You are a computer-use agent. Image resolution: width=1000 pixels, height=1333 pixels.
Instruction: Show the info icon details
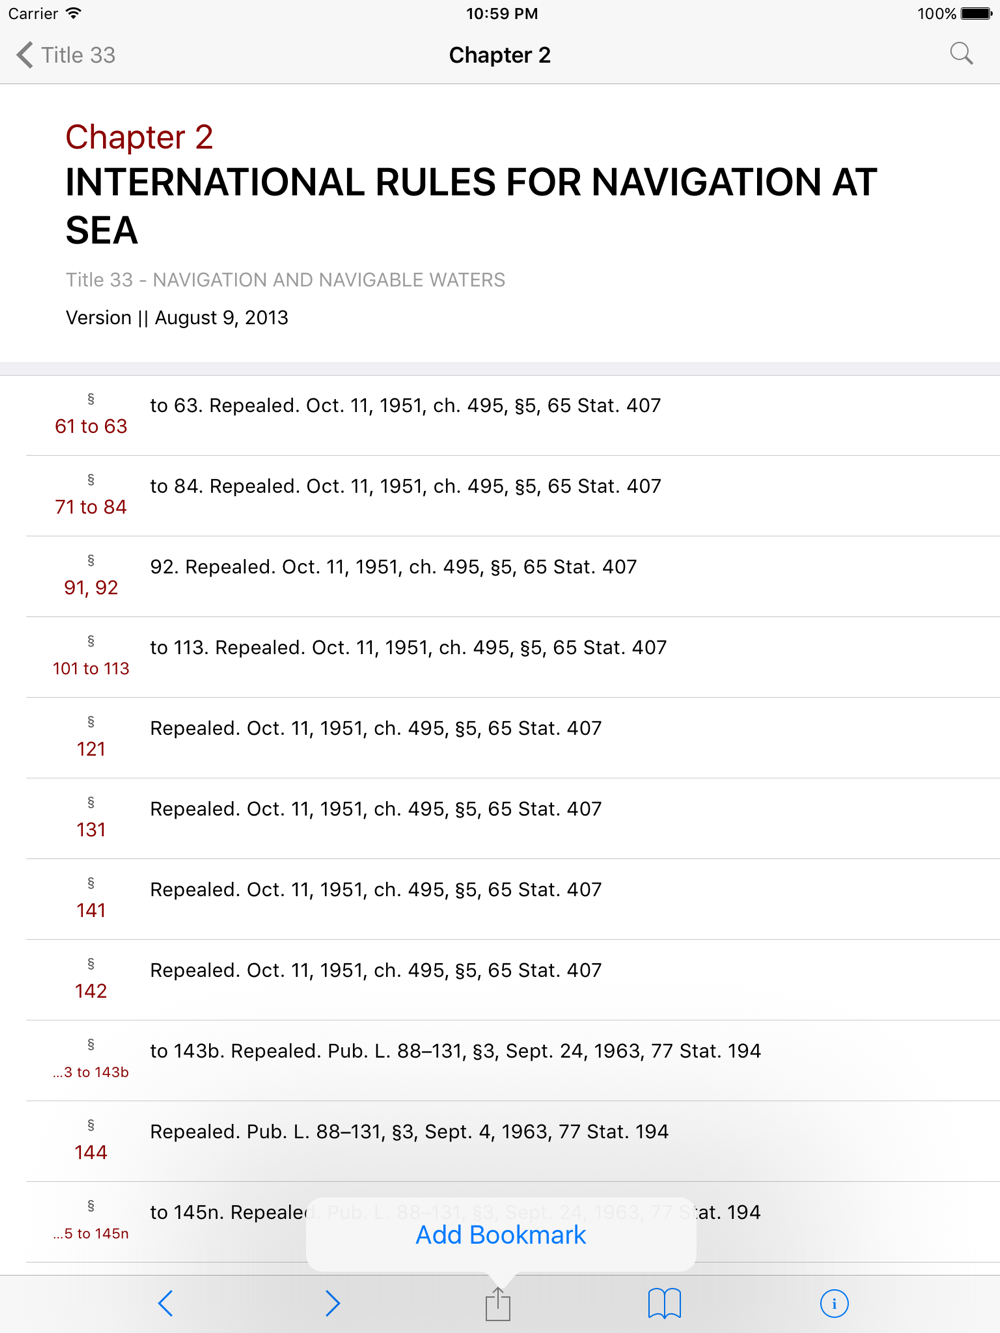[x=834, y=1303]
